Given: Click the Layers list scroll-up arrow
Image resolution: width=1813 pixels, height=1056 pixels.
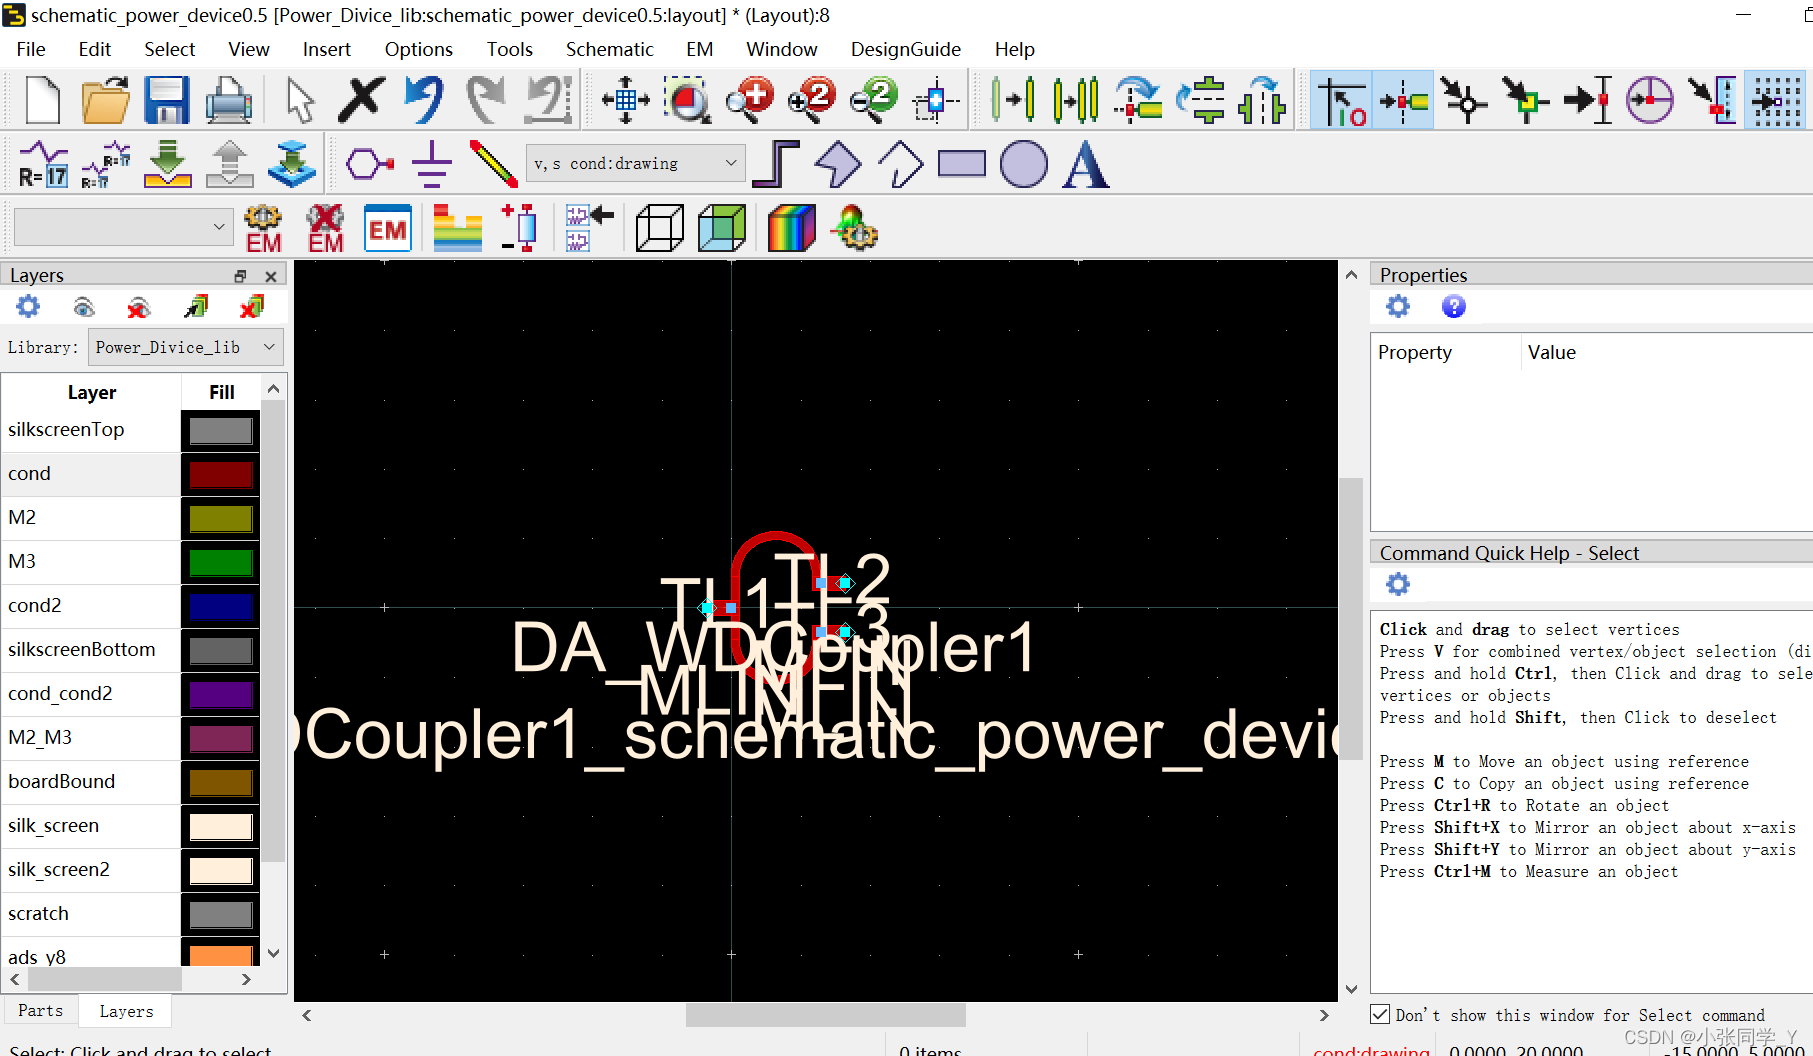Looking at the screenshot, I should click(x=274, y=389).
